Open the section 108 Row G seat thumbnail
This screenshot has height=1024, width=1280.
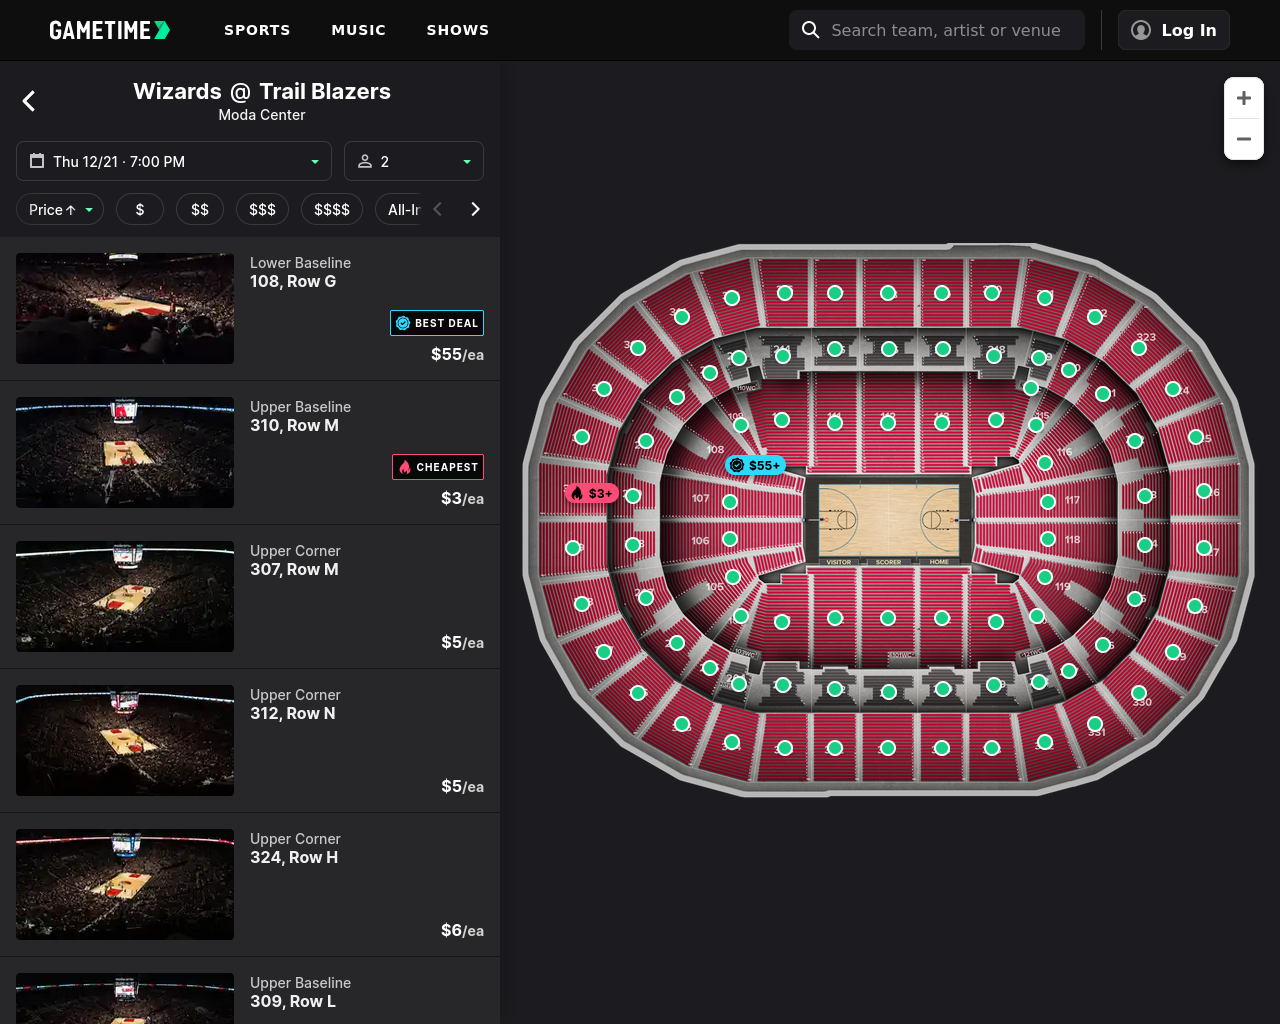tap(125, 308)
